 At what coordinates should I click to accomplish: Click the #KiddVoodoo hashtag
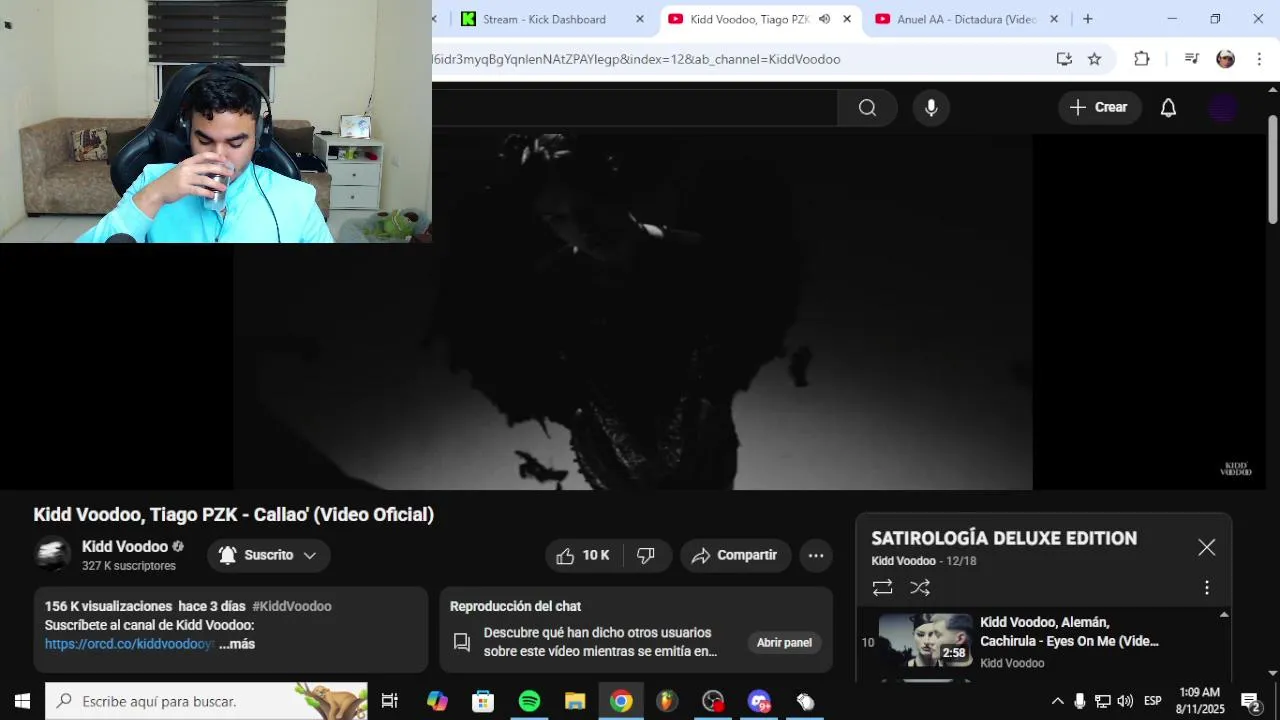[x=292, y=606]
